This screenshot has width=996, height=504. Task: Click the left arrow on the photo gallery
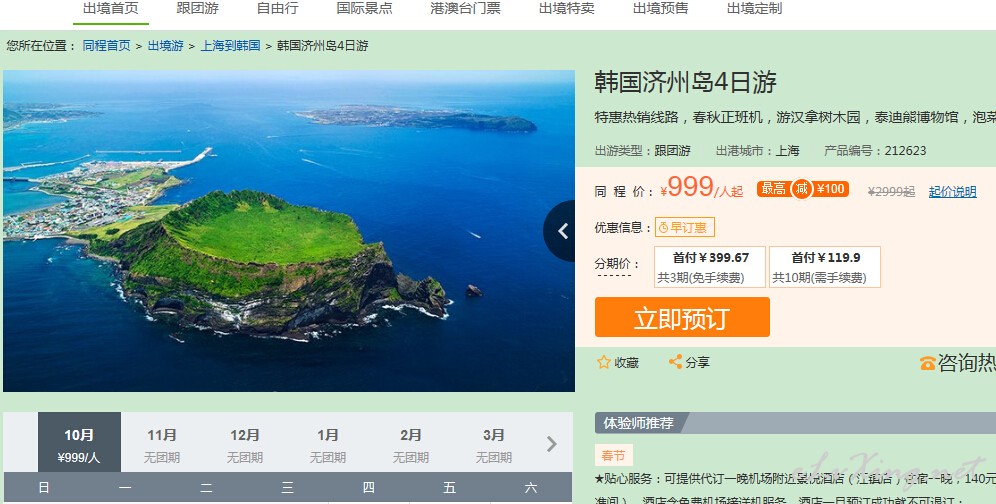pyautogui.click(x=561, y=231)
